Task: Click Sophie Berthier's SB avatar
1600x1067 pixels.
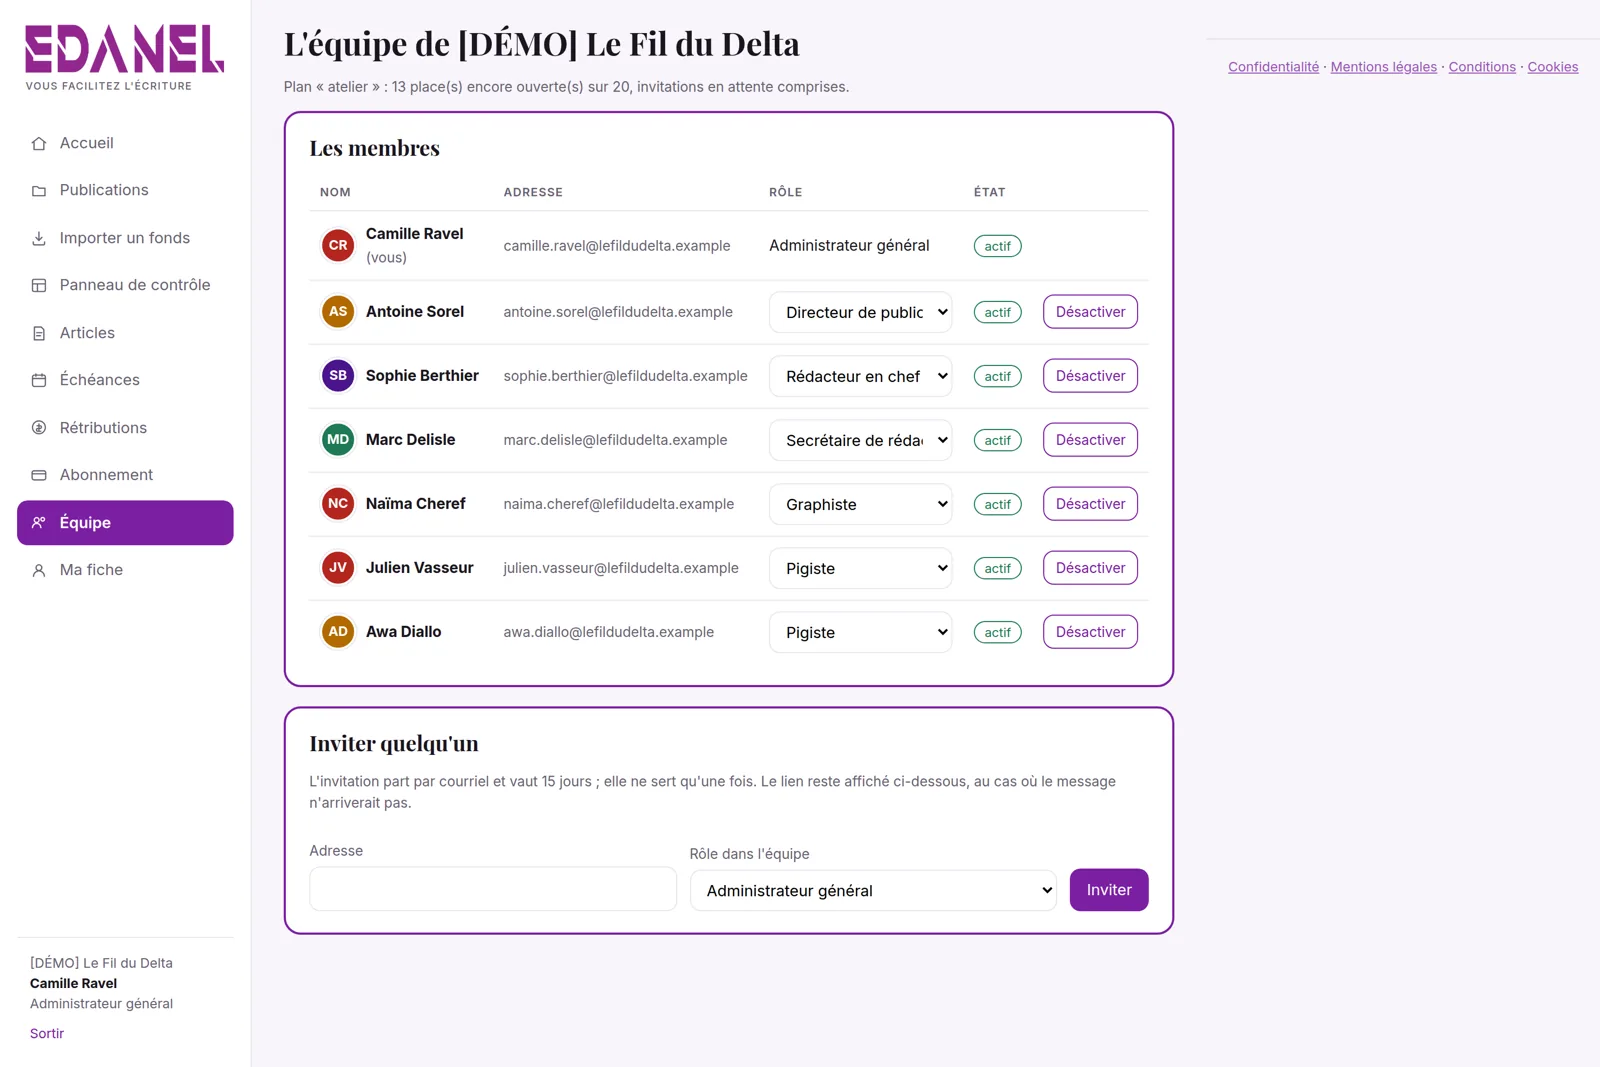Action: tap(338, 375)
